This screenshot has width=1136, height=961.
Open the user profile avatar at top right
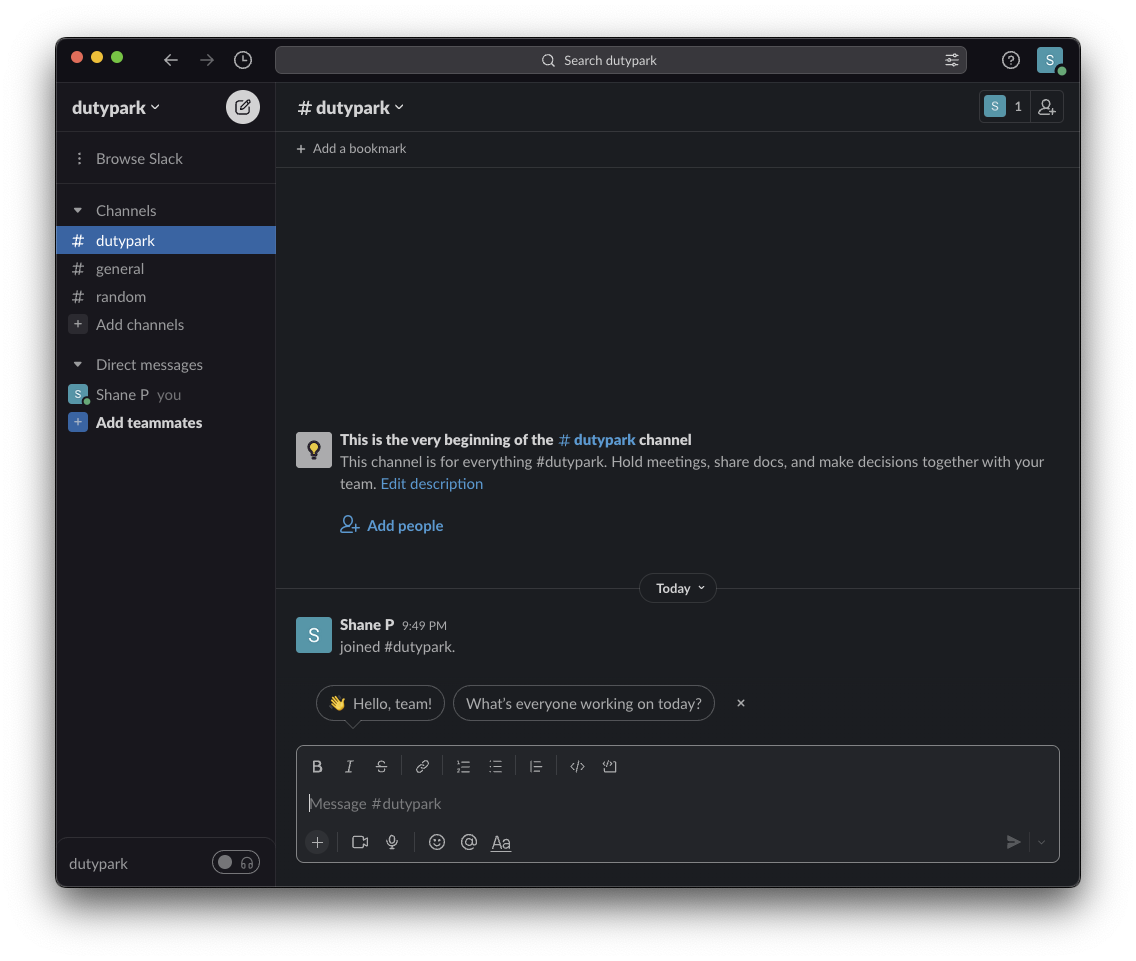[1050, 60]
